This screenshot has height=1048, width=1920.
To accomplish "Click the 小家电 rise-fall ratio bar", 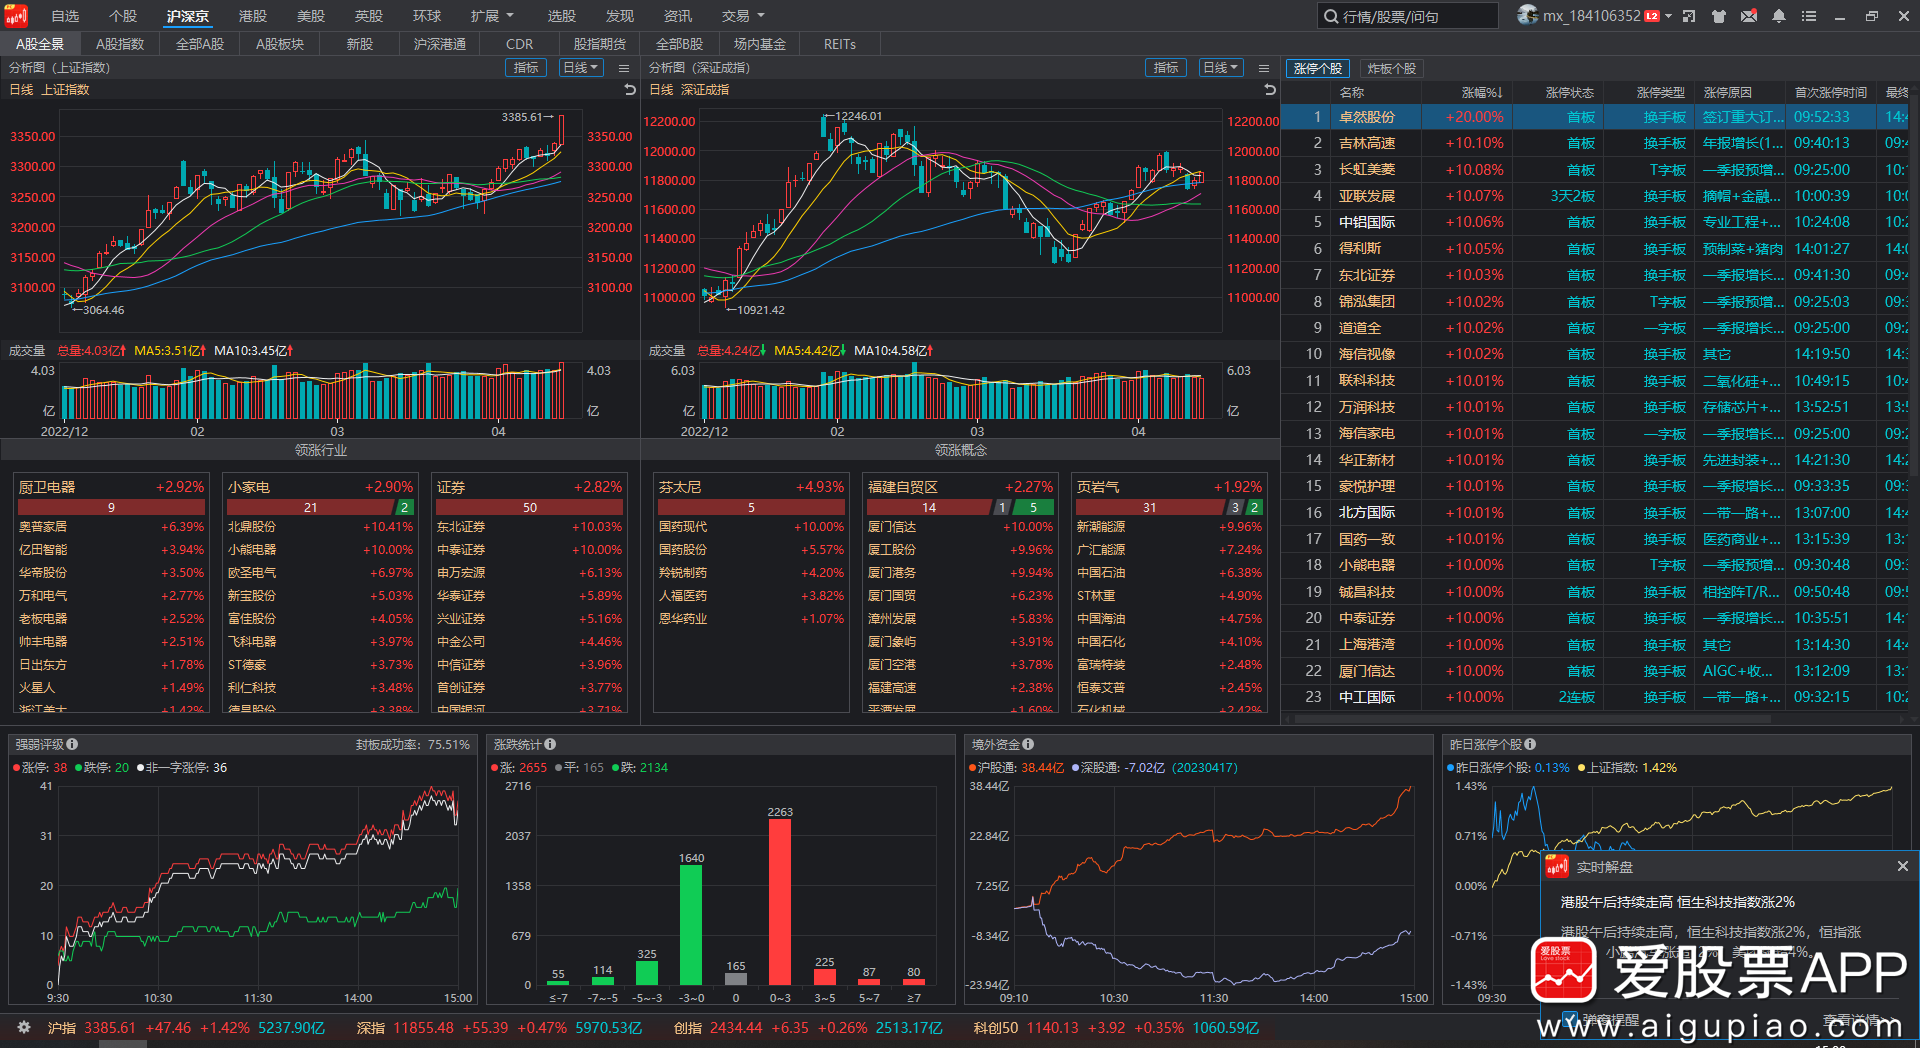I will click(x=320, y=508).
